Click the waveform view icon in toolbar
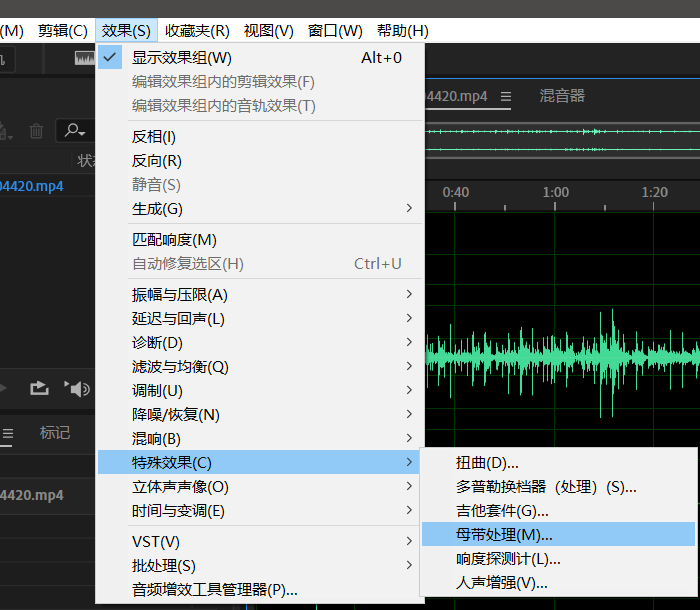Viewport: 700px width, 610px height. click(86, 59)
